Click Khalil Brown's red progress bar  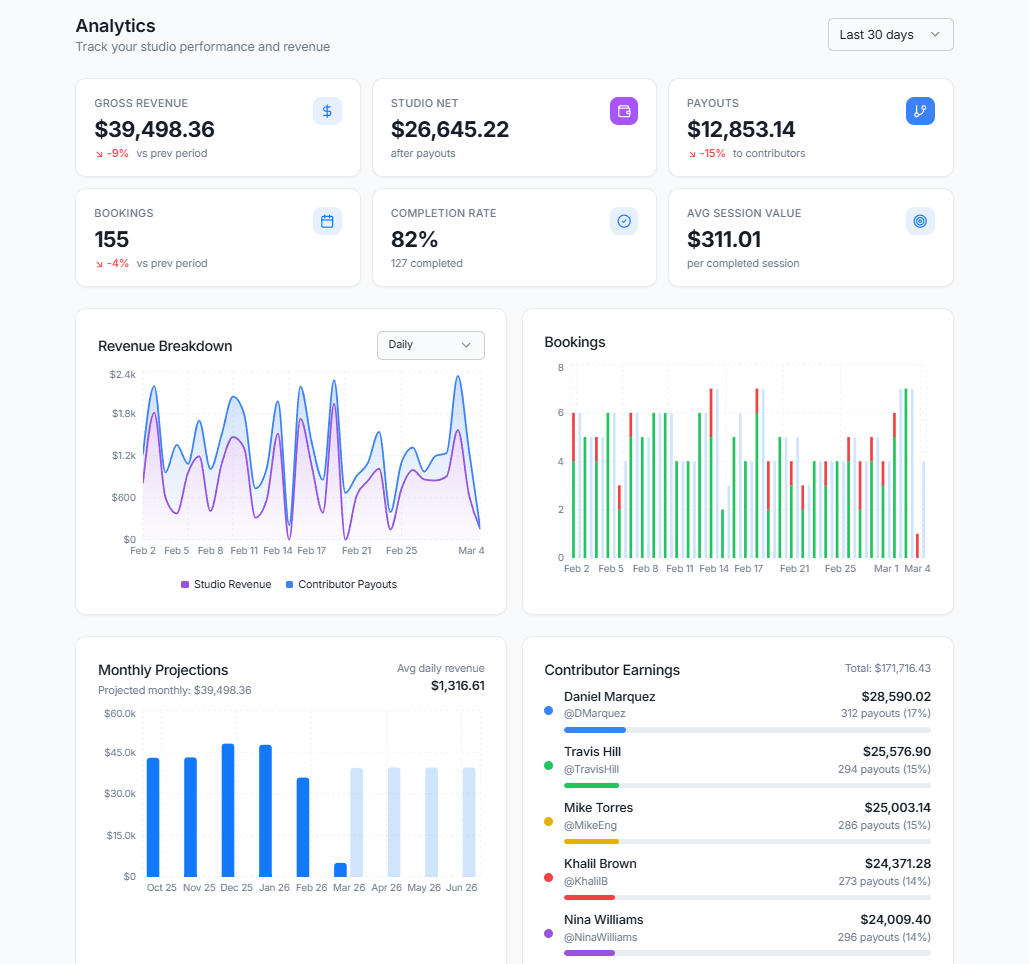click(589, 897)
